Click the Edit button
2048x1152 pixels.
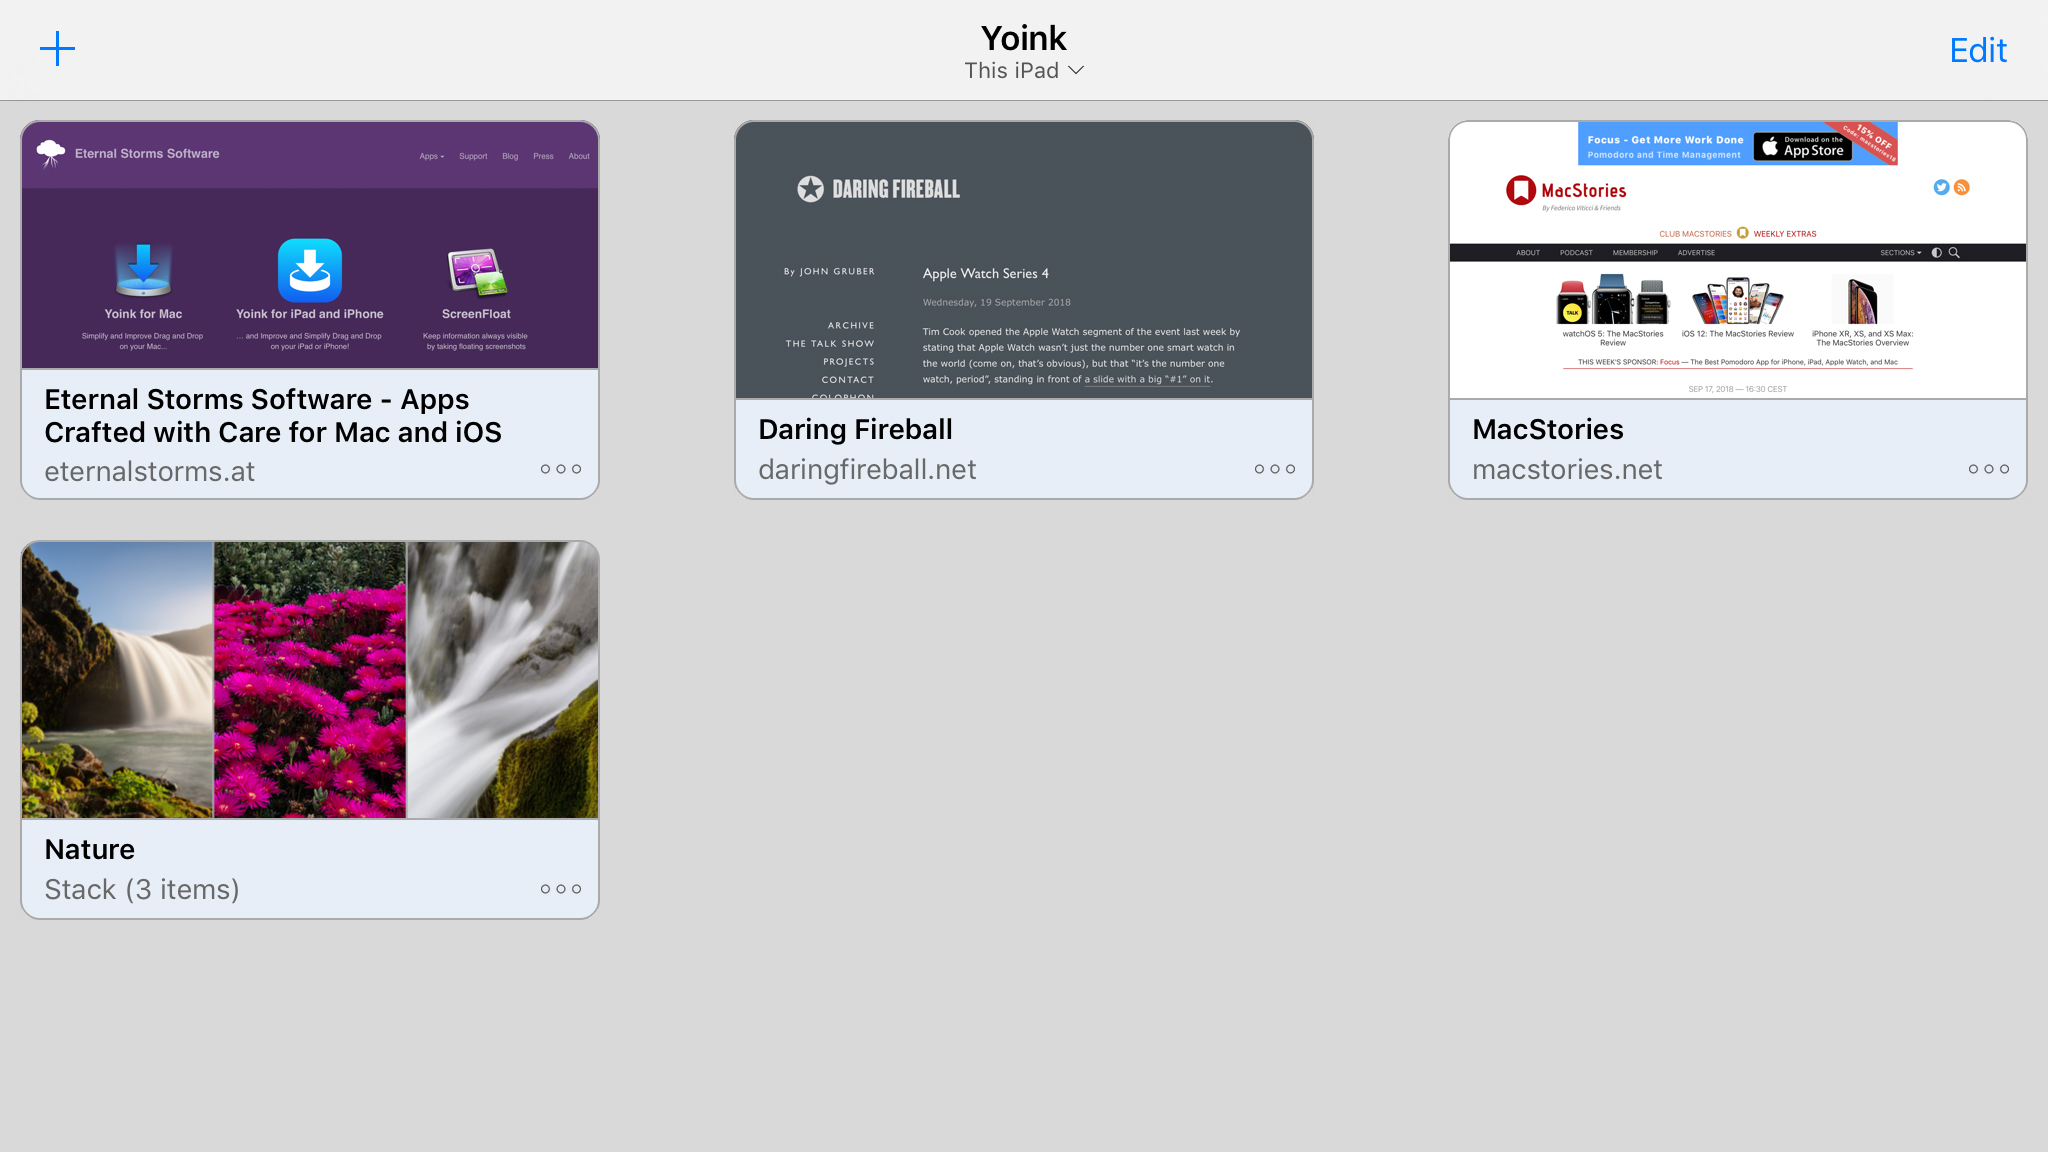[1977, 50]
